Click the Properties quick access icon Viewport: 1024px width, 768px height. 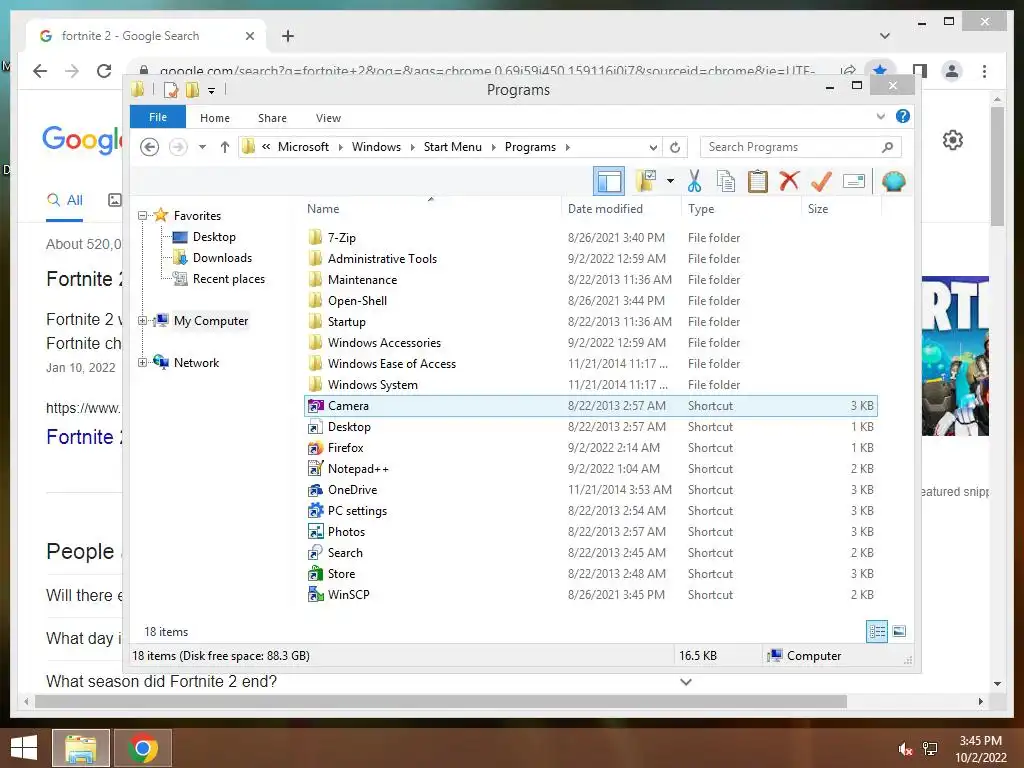pyautogui.click(x=170, y=89)
